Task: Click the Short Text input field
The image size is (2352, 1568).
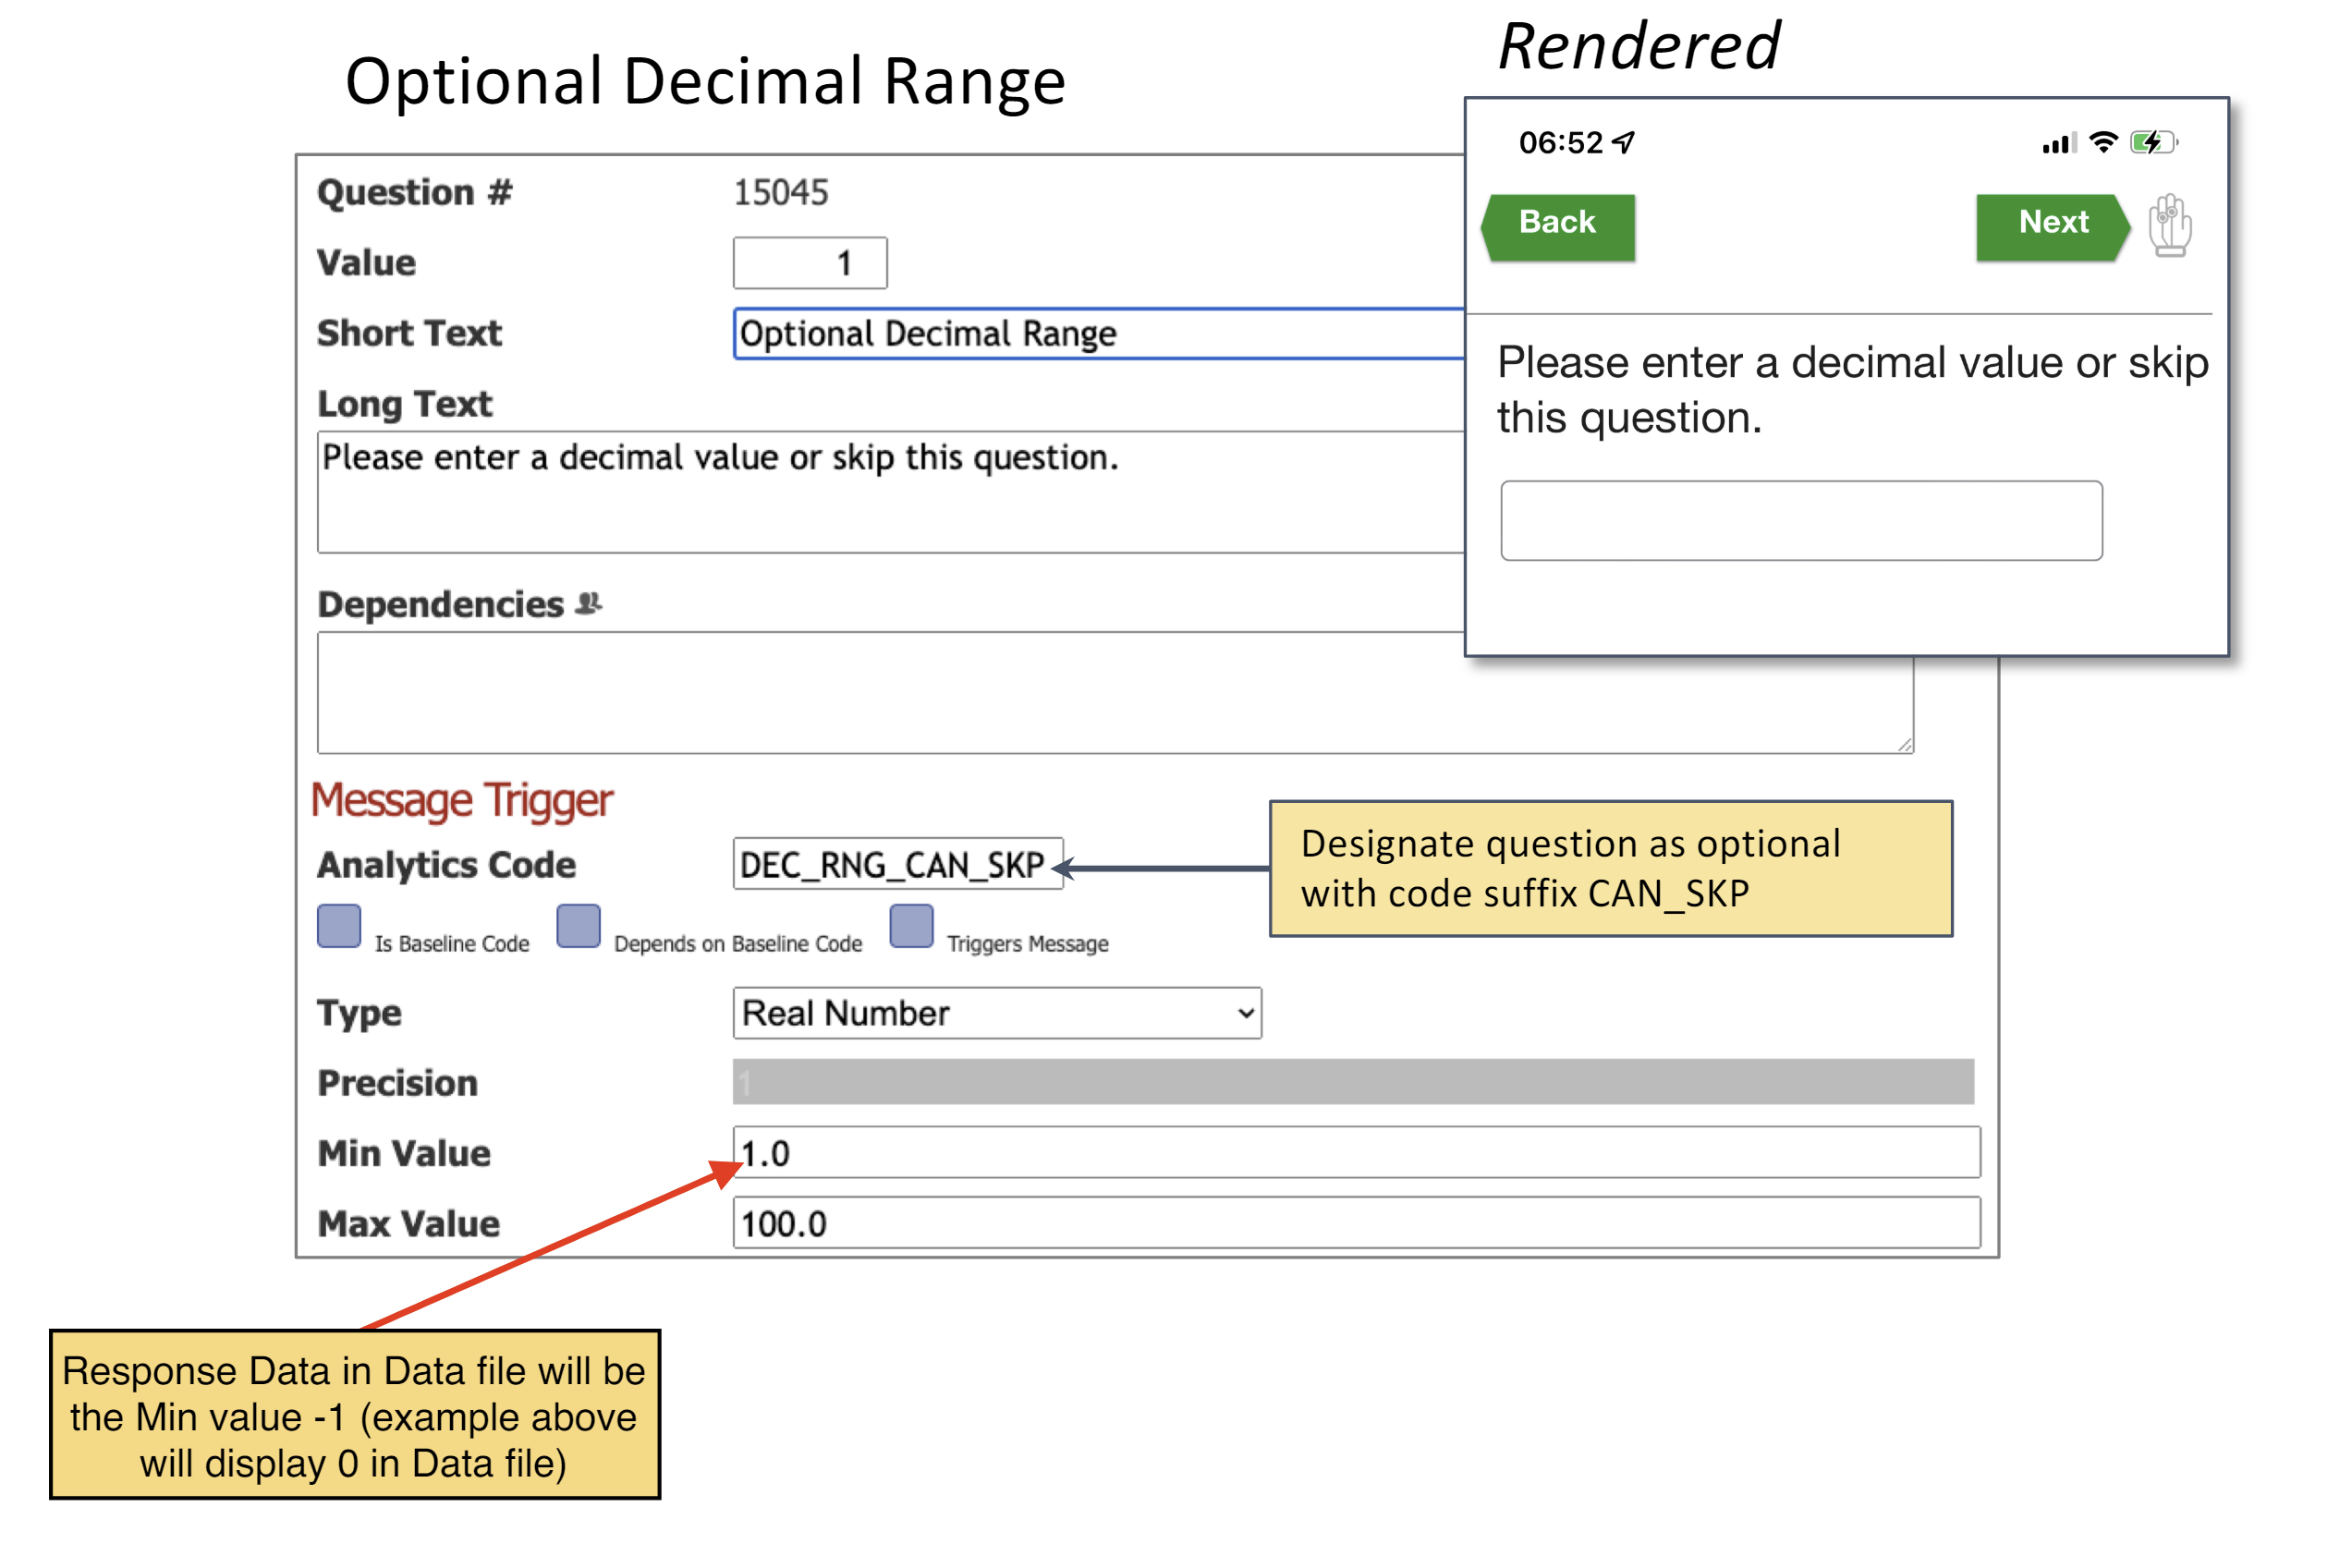Action: click(1098, 334)
